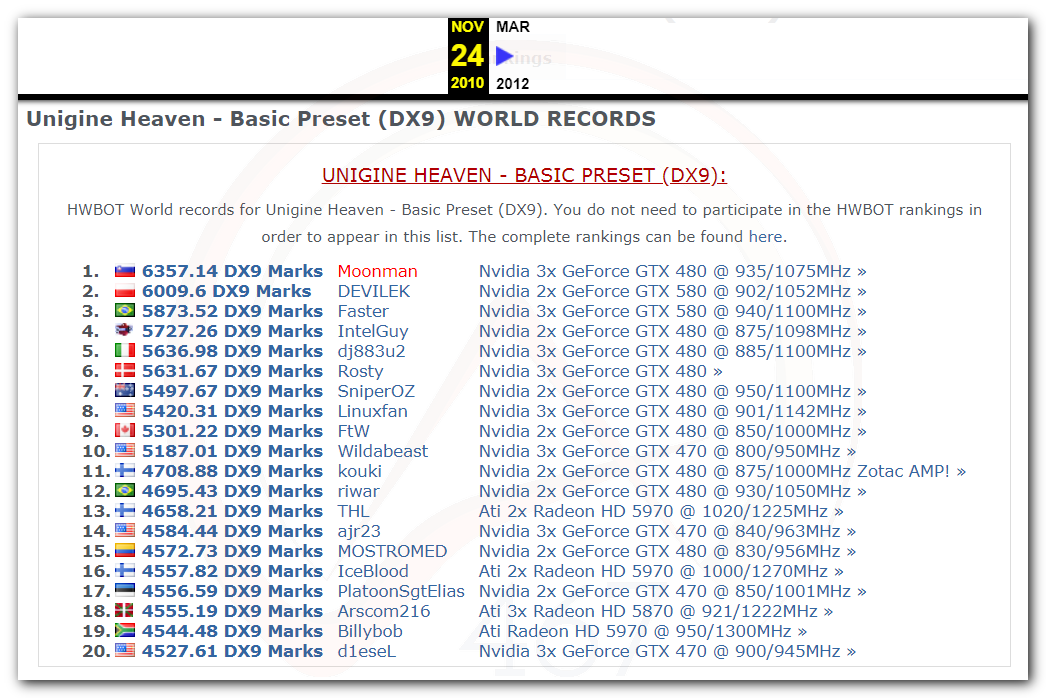Image resolution: width=1046 pixels, height=698 pixels.
Task: View Linuxfan's user profile
Action: 372,412
